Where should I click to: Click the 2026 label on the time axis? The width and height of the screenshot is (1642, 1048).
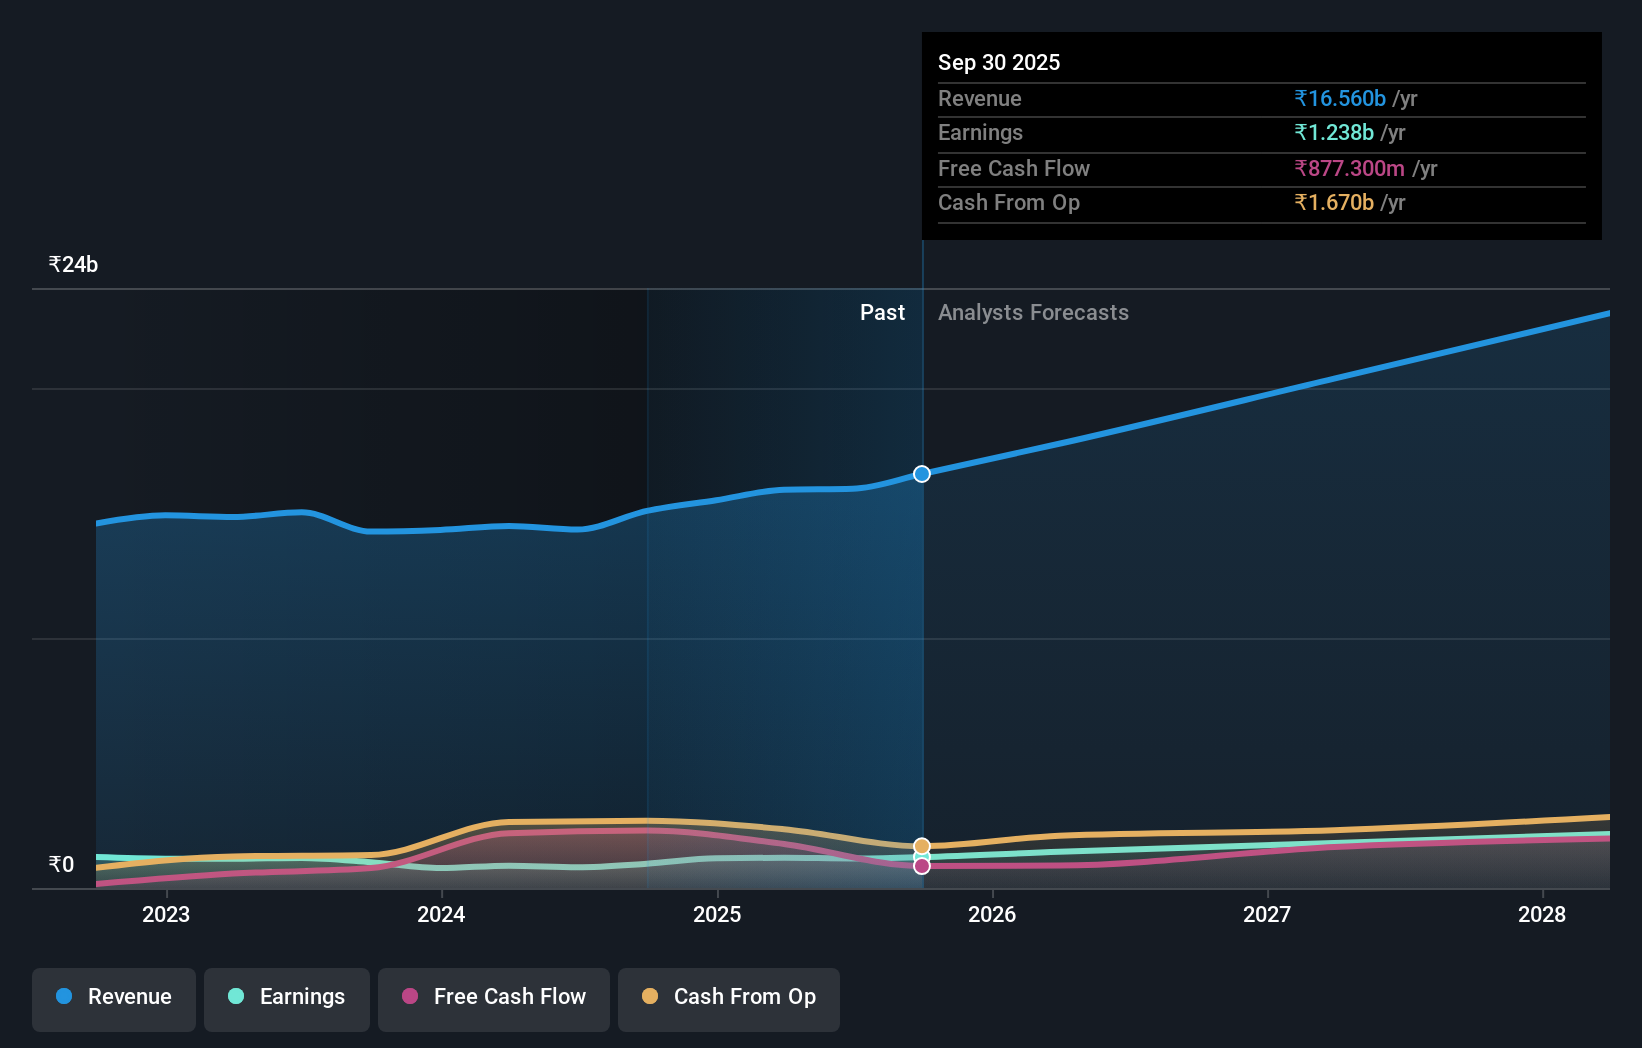pos(992,914)
